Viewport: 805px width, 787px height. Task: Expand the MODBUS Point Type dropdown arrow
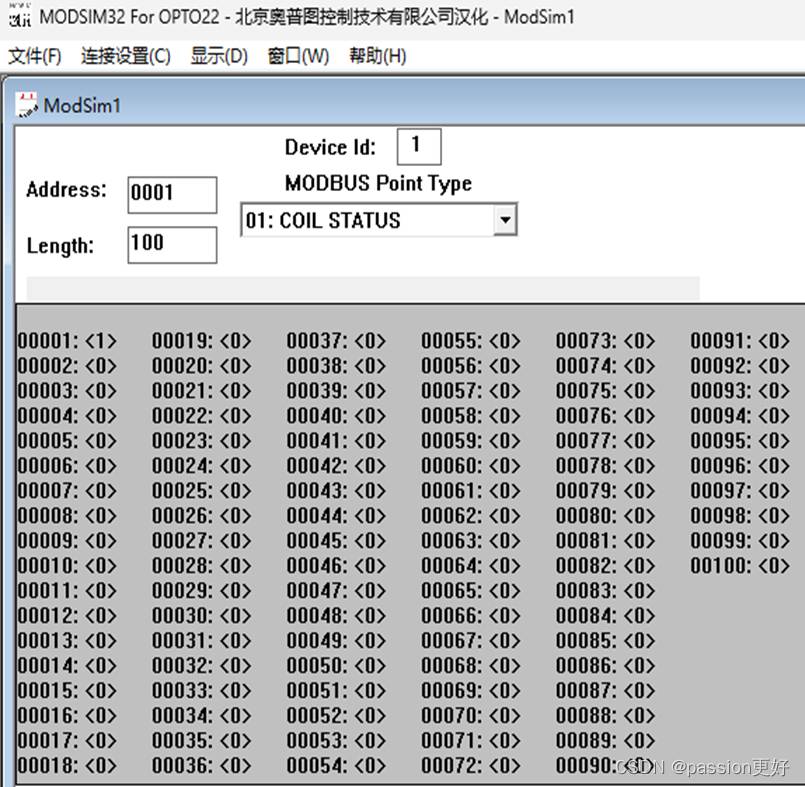[x=505, y=220]
